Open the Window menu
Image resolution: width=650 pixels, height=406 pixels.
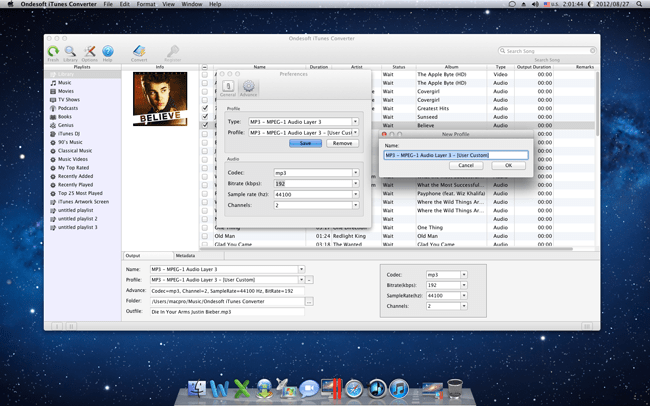coord(192,4)
